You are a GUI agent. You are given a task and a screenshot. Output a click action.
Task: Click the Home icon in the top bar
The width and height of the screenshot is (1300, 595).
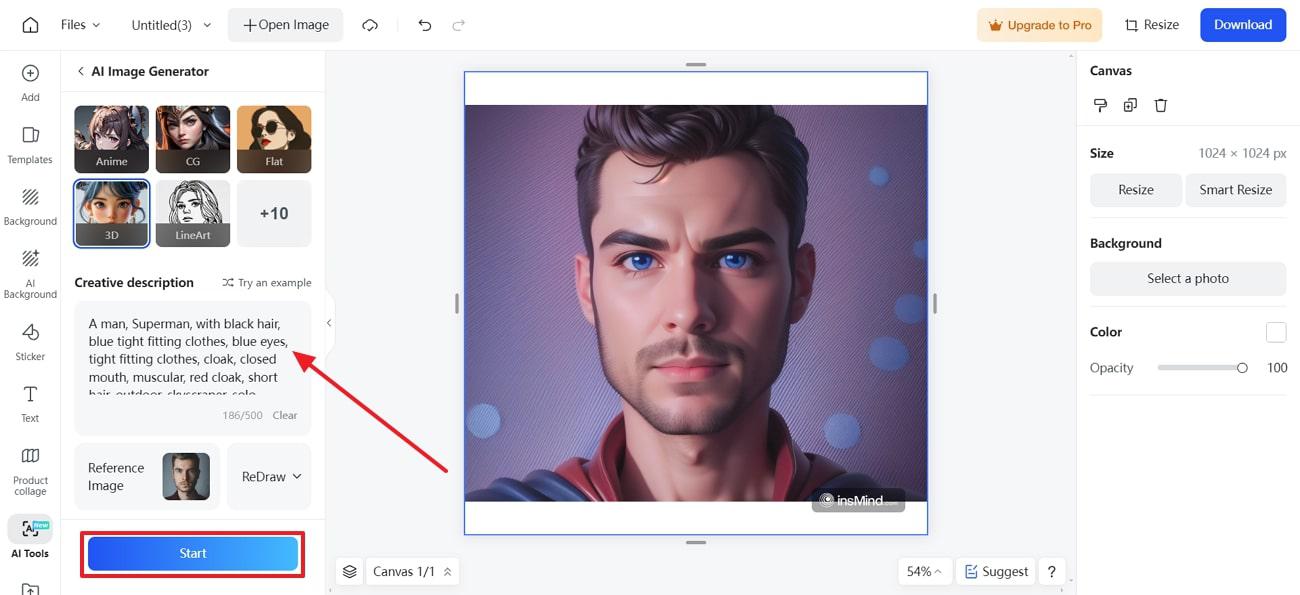30,25
